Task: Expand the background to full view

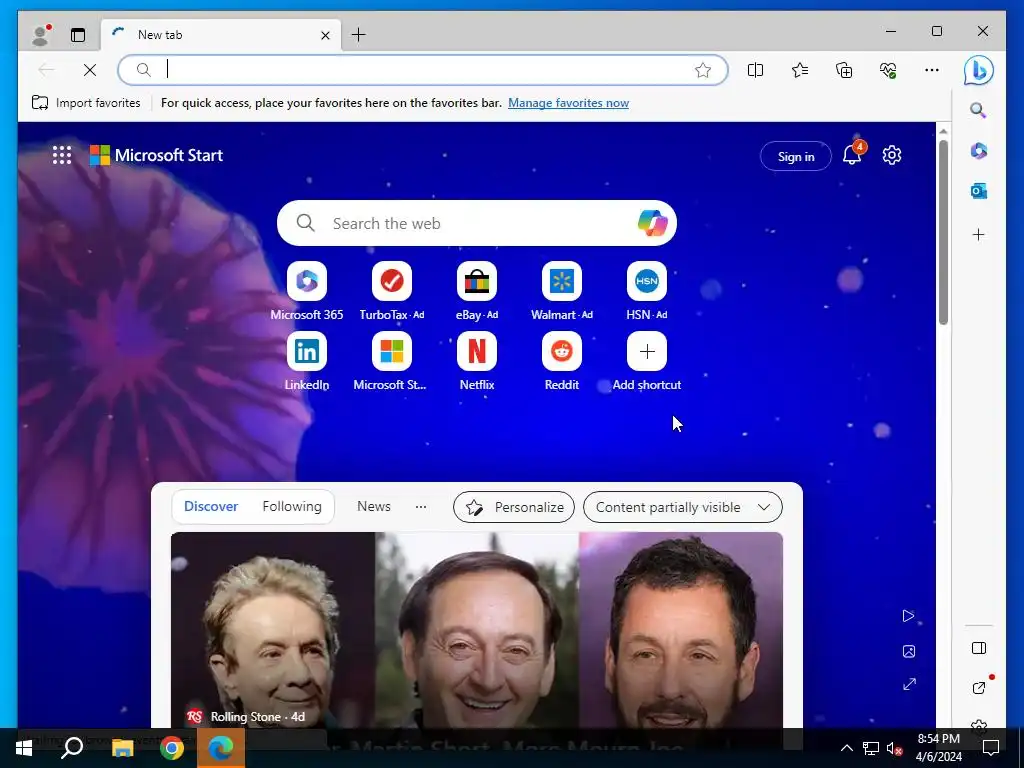Action: coord(909,684)
